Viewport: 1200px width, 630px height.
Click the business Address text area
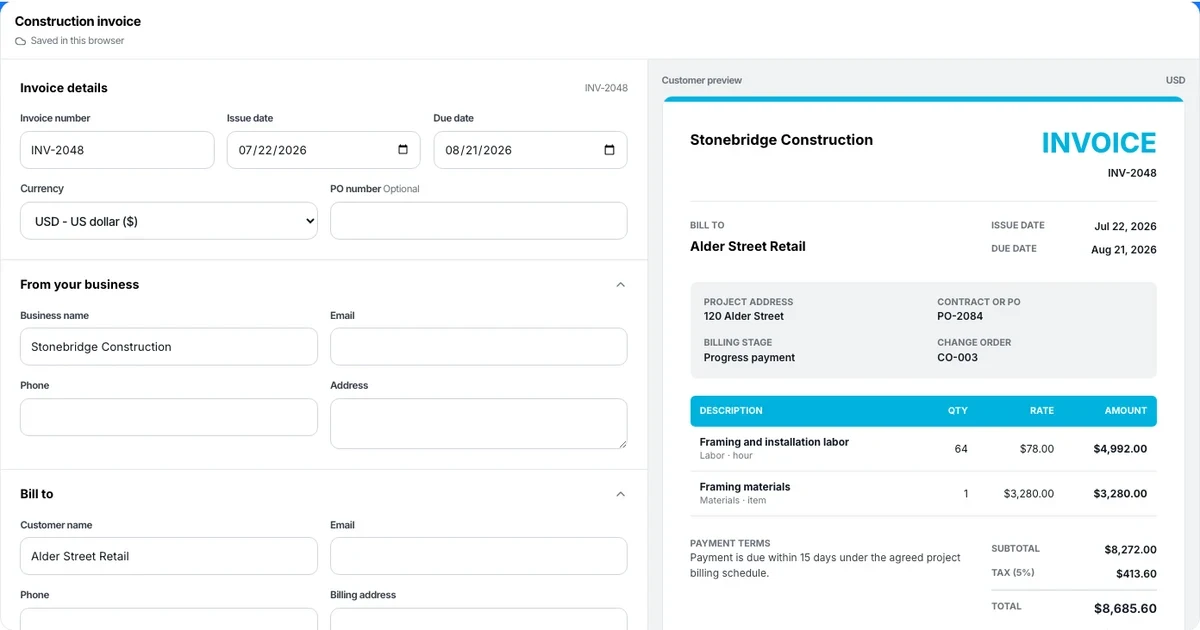point(479,424)
